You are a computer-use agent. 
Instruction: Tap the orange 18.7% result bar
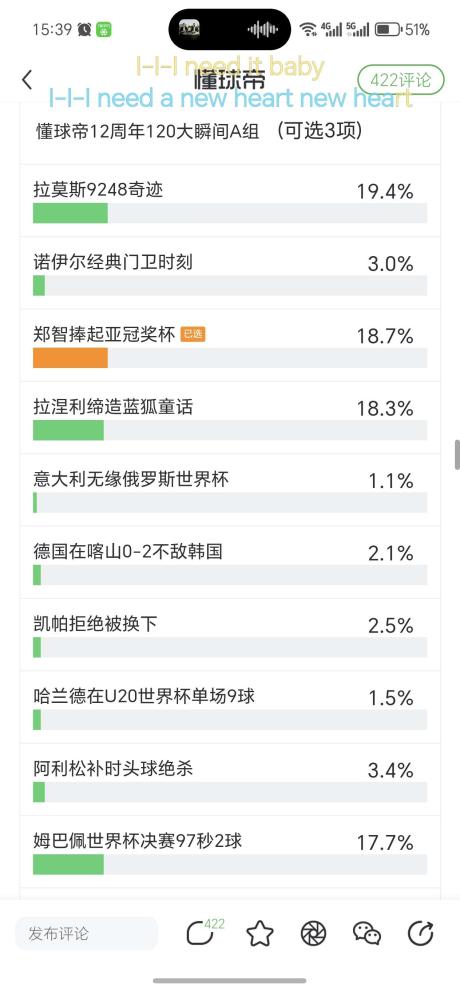pos(70,358)
